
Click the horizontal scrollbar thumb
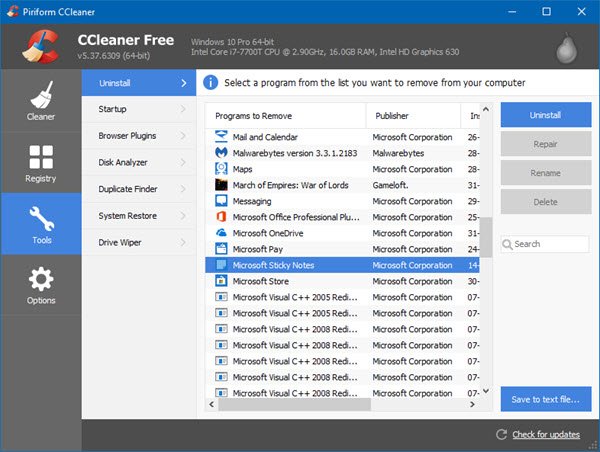coord(294,404)
